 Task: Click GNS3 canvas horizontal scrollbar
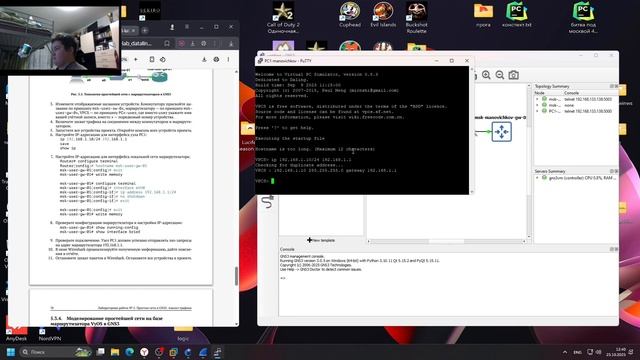446,242
